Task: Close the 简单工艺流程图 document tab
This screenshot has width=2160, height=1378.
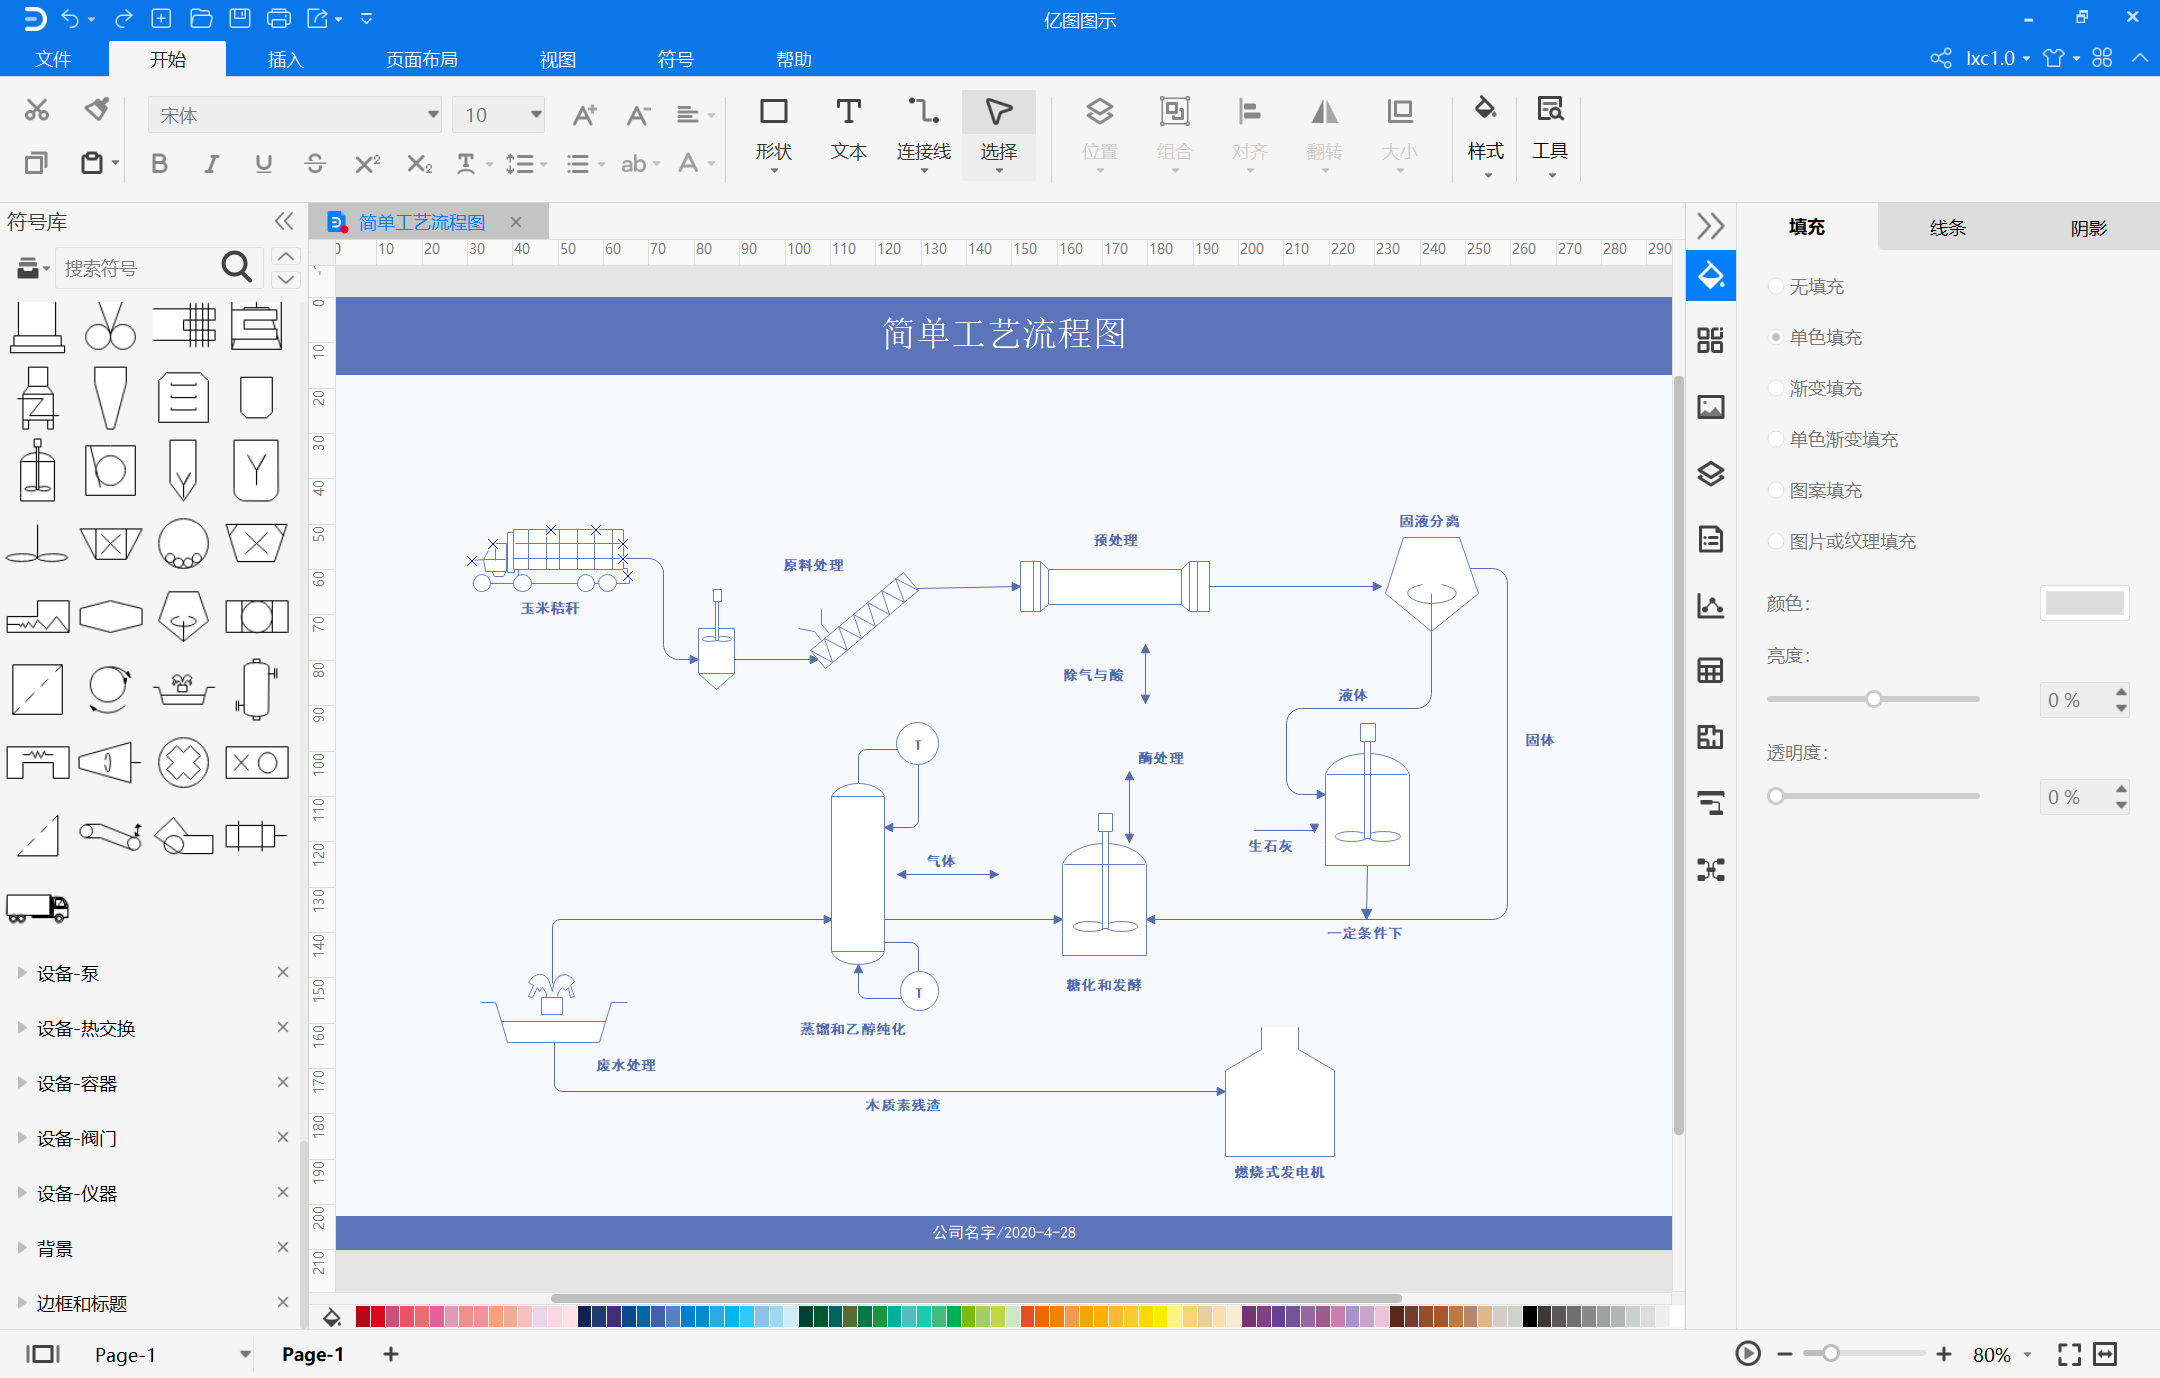Action: (516, 222)
